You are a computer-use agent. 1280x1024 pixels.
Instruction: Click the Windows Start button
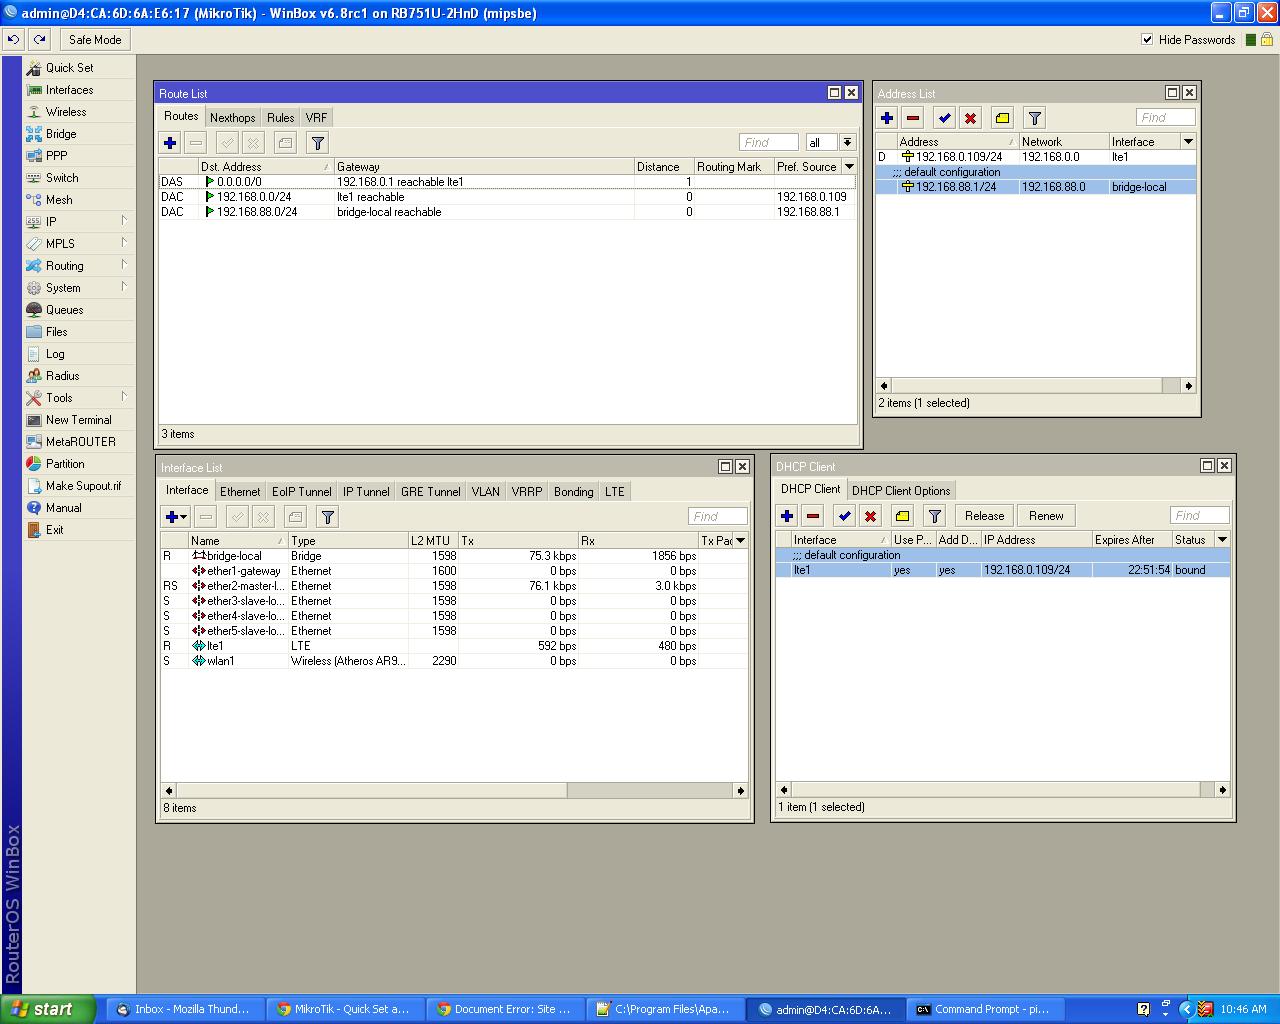[48, 1009]
